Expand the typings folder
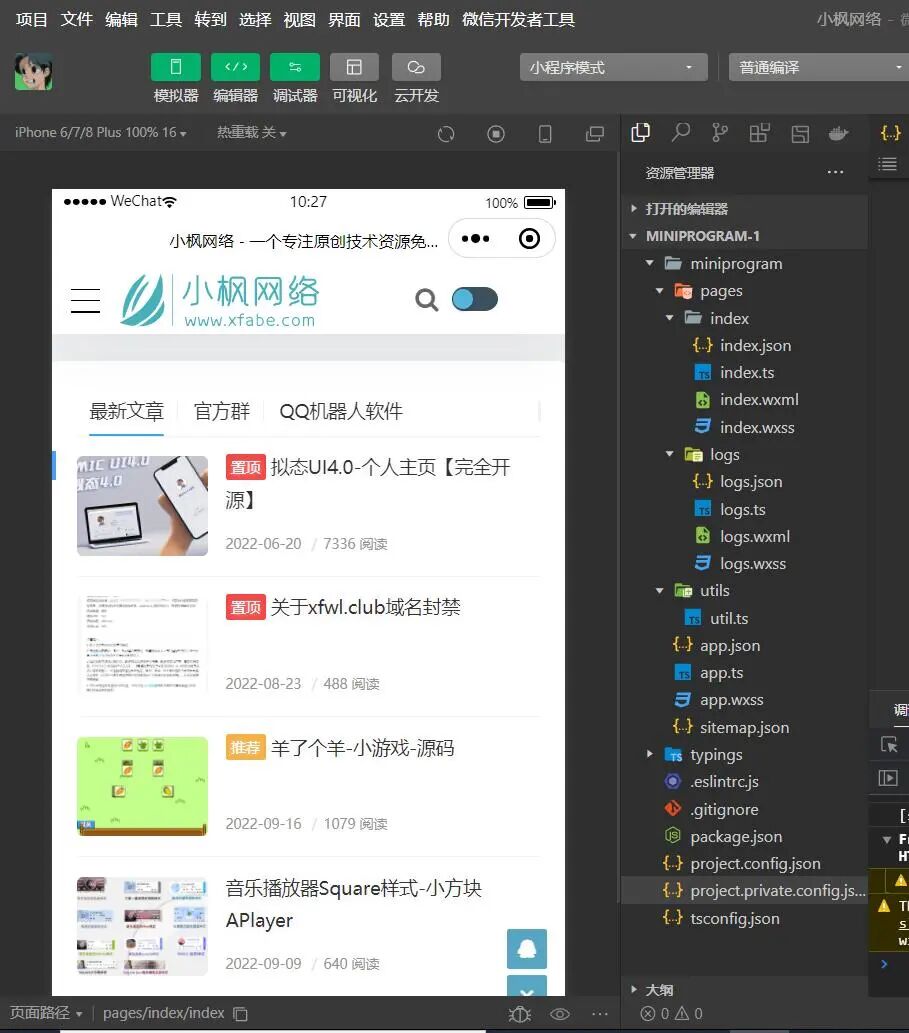The width and height of the screenshot is (909, 1033). [744, 754]
